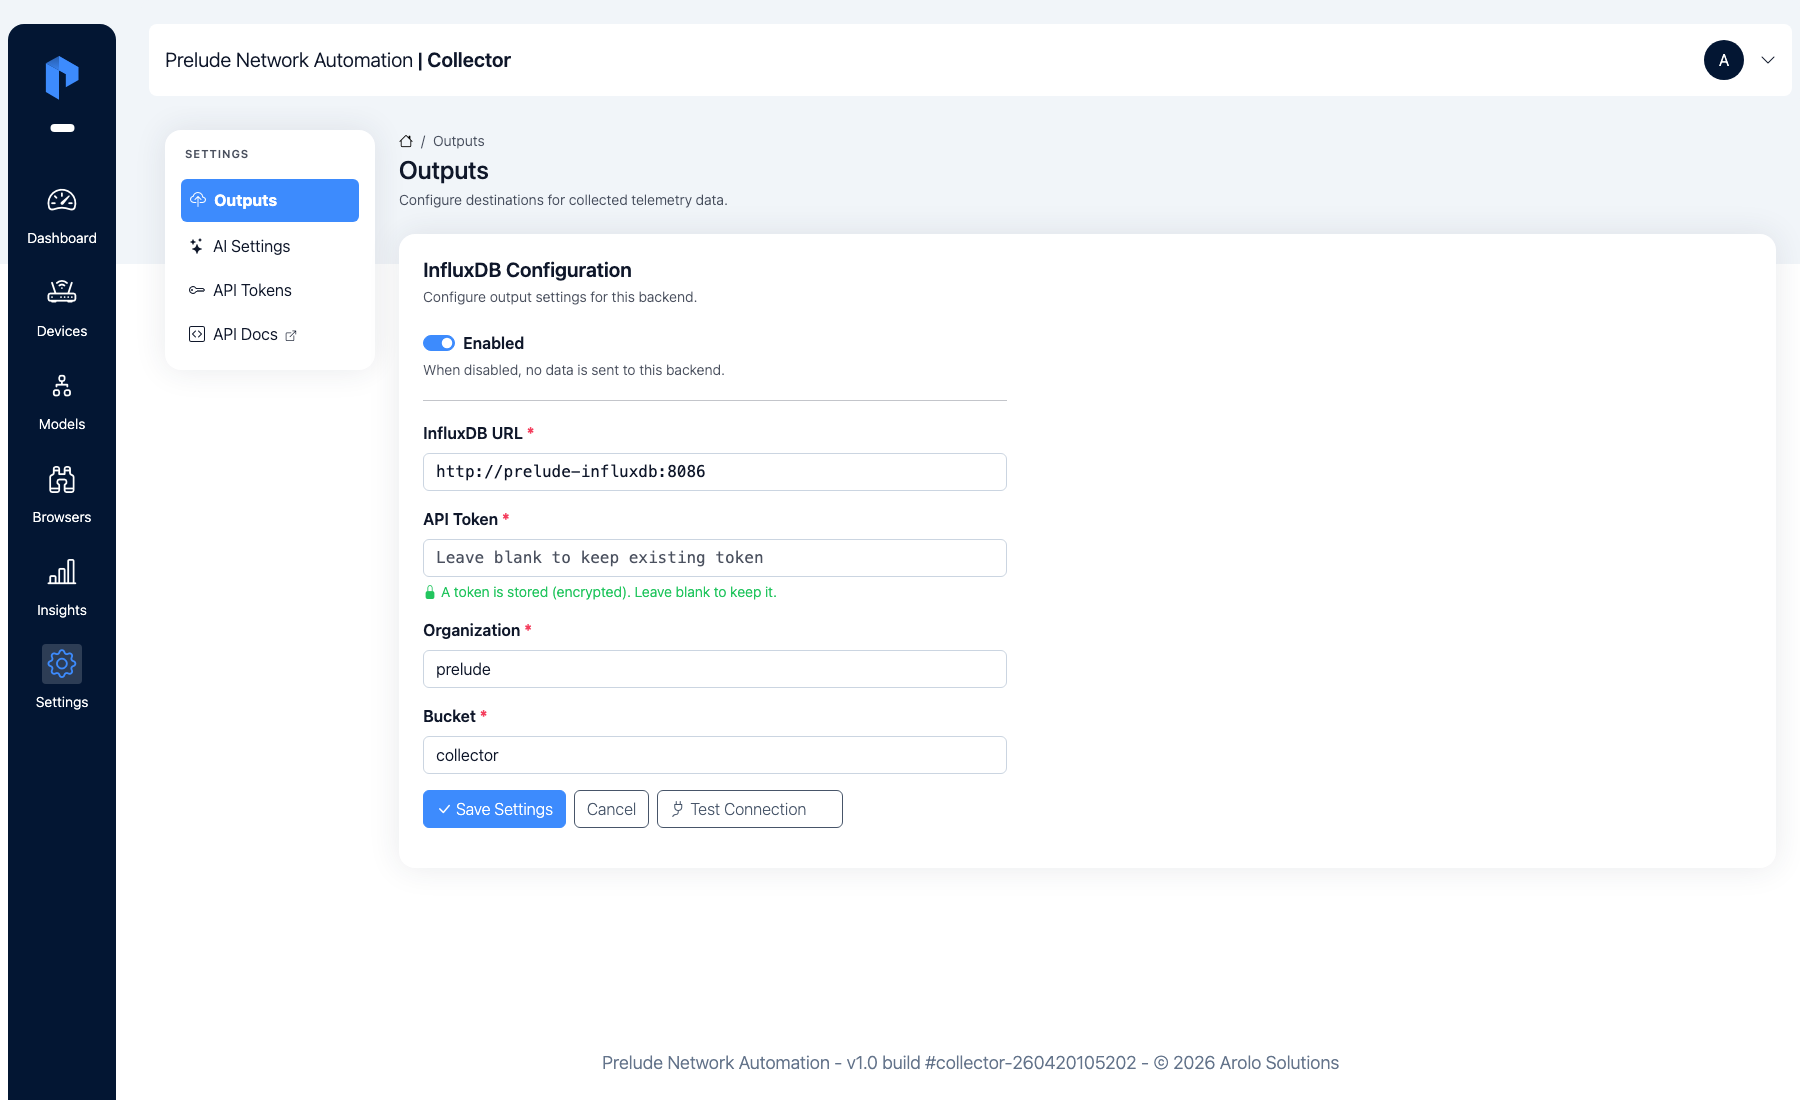Click the Enabled label text
This screenshot has width=1800, height=1100.
tap(493, 343)
